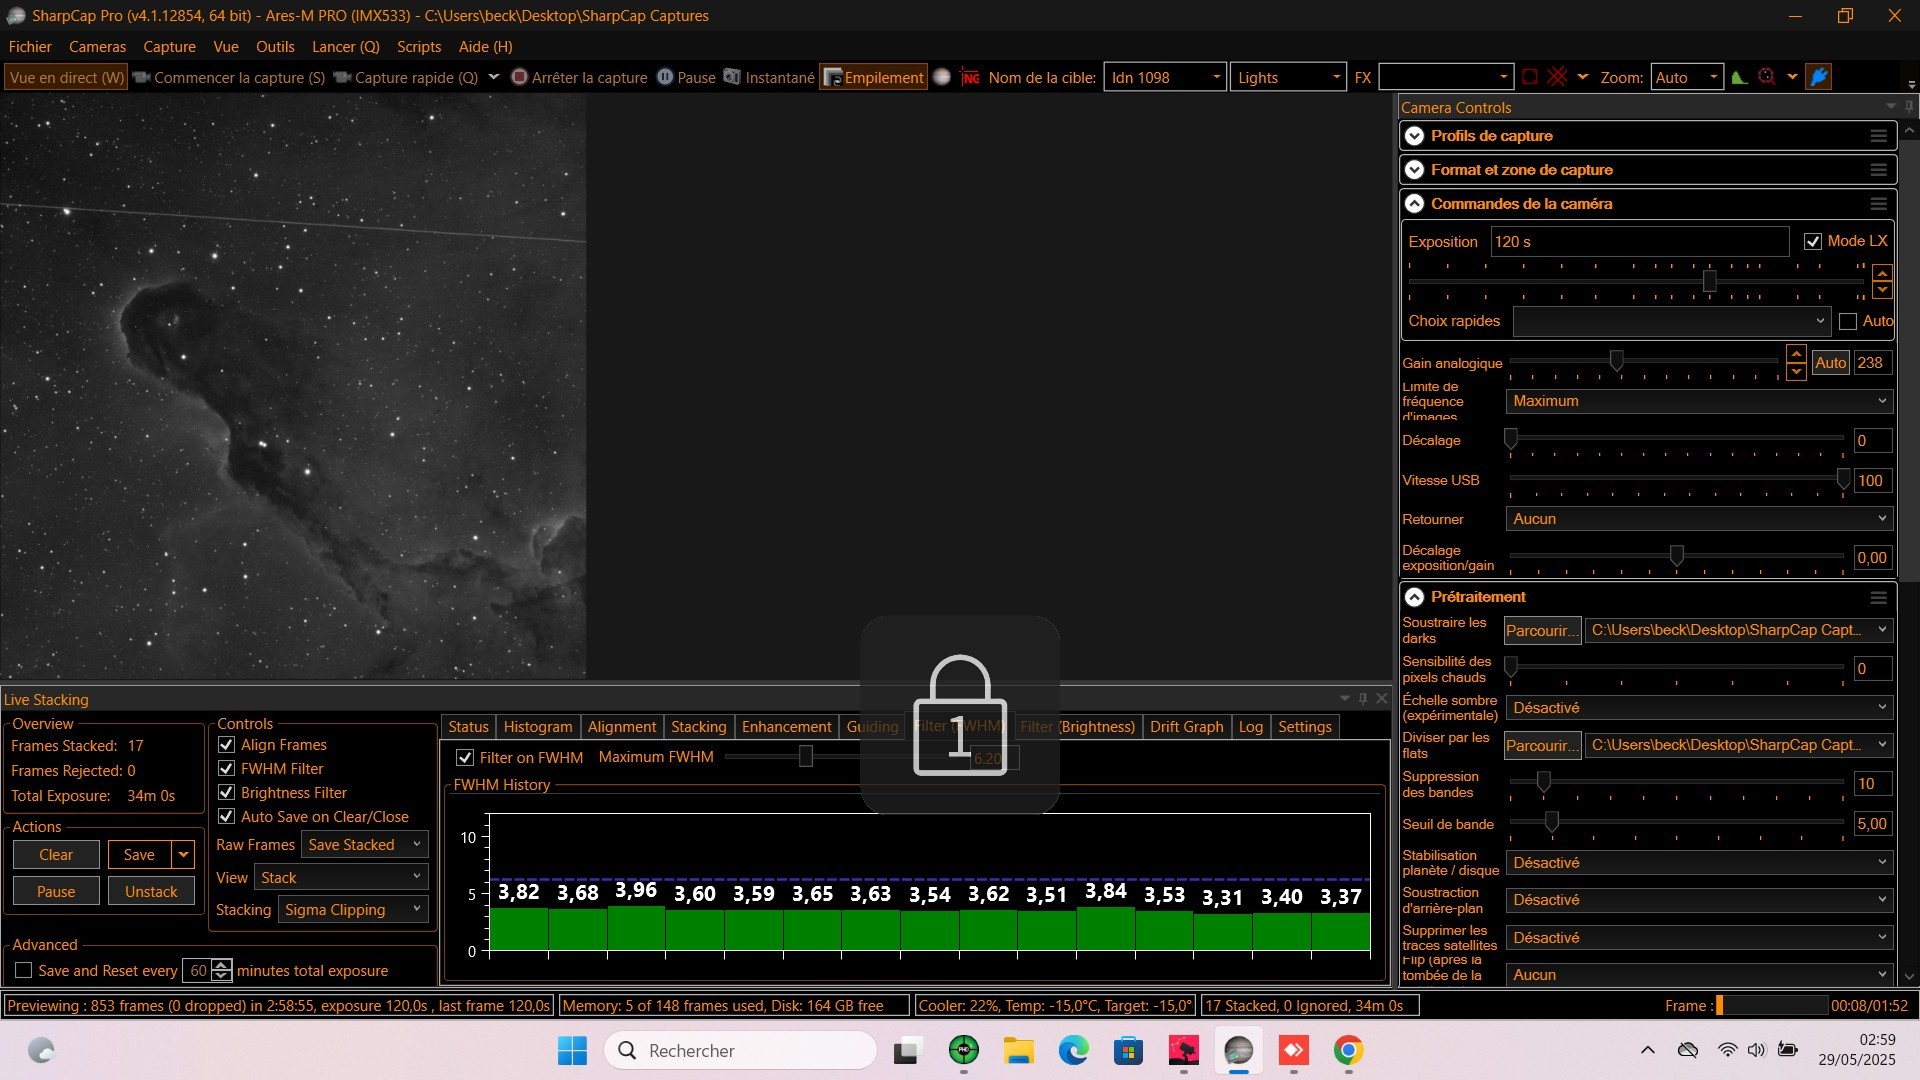The height and width of the screenshot is (1080, 1920).
Task: Pin the Camera Controls panel
Action: tap(1909, 107)
